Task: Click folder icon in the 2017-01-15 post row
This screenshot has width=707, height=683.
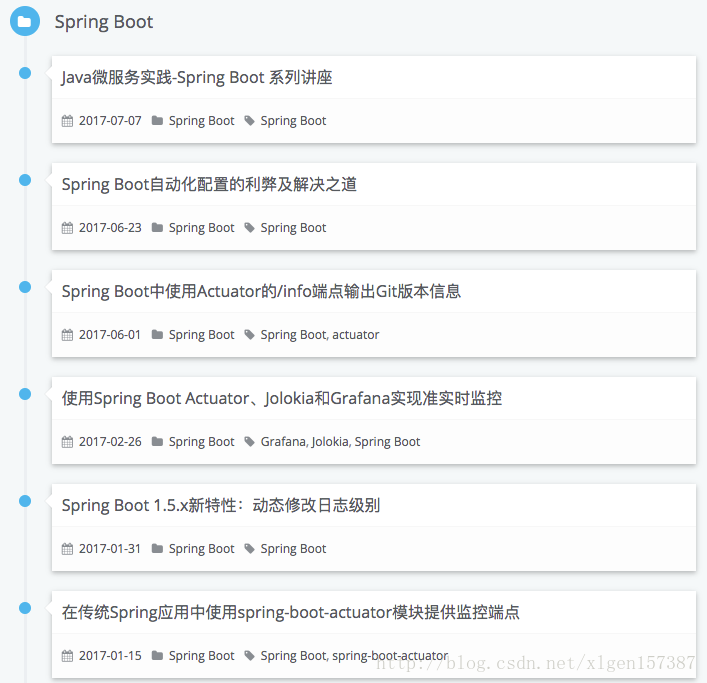Action: point(157,655)
